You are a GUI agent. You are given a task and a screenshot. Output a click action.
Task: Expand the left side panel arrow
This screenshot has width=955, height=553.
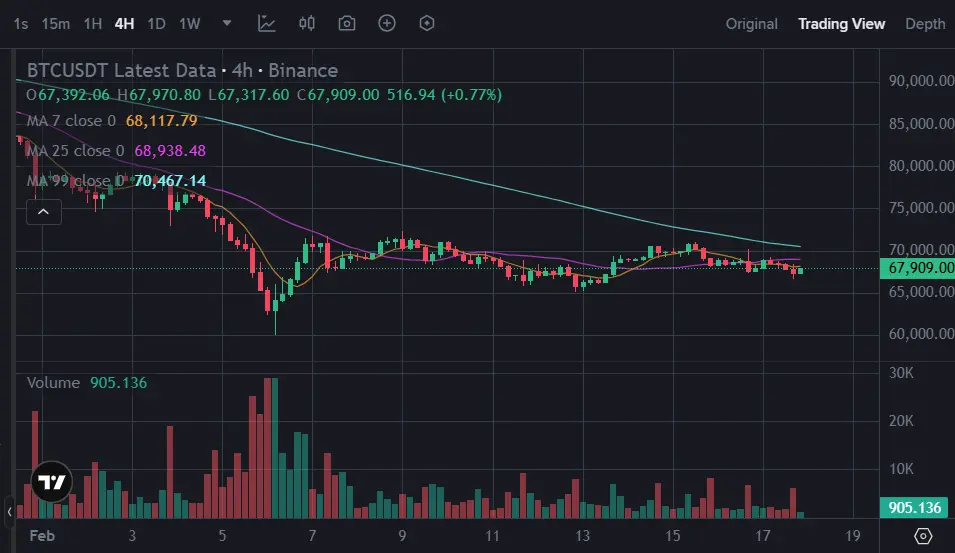(x=9, y=512)
